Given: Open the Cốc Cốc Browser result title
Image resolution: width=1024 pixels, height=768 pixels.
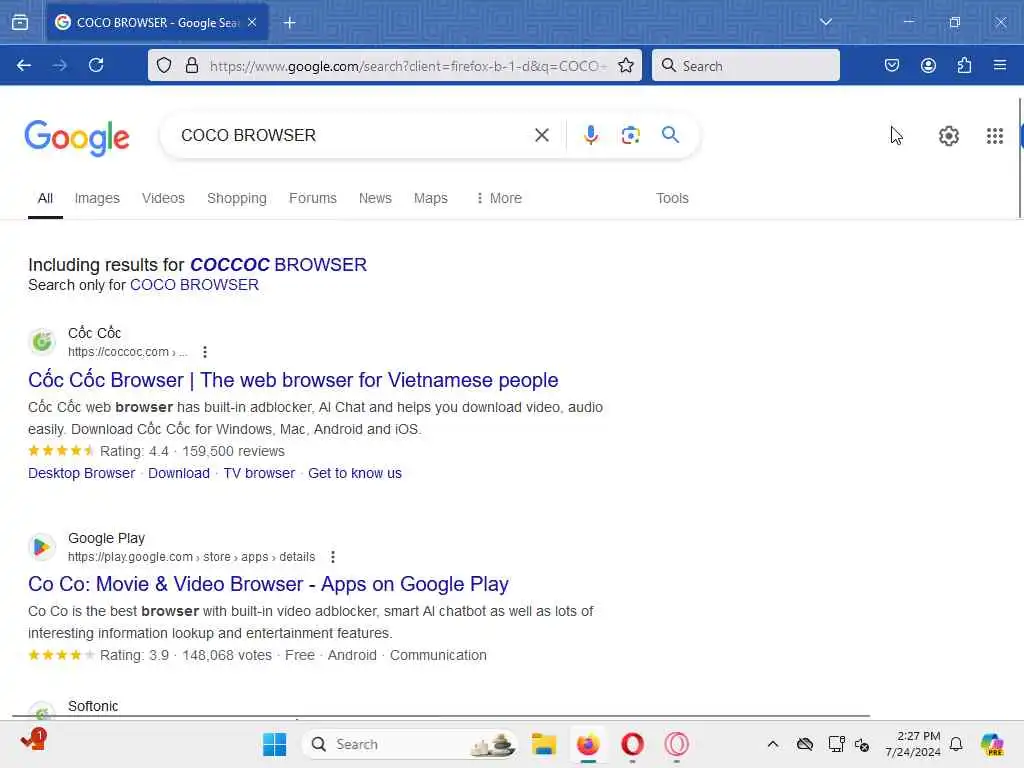Looking at the screenshot, I should 293,380.
